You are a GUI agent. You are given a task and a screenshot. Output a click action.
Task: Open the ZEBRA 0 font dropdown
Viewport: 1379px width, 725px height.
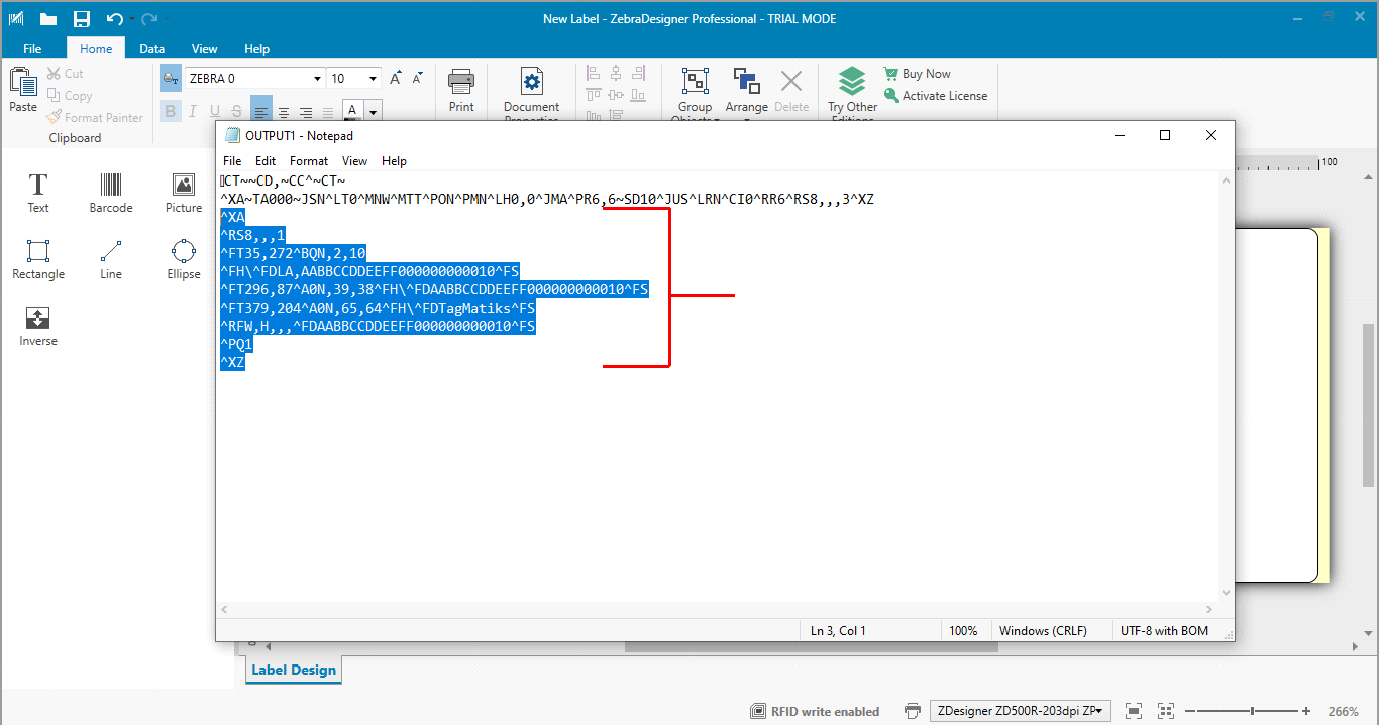point(318,79)
